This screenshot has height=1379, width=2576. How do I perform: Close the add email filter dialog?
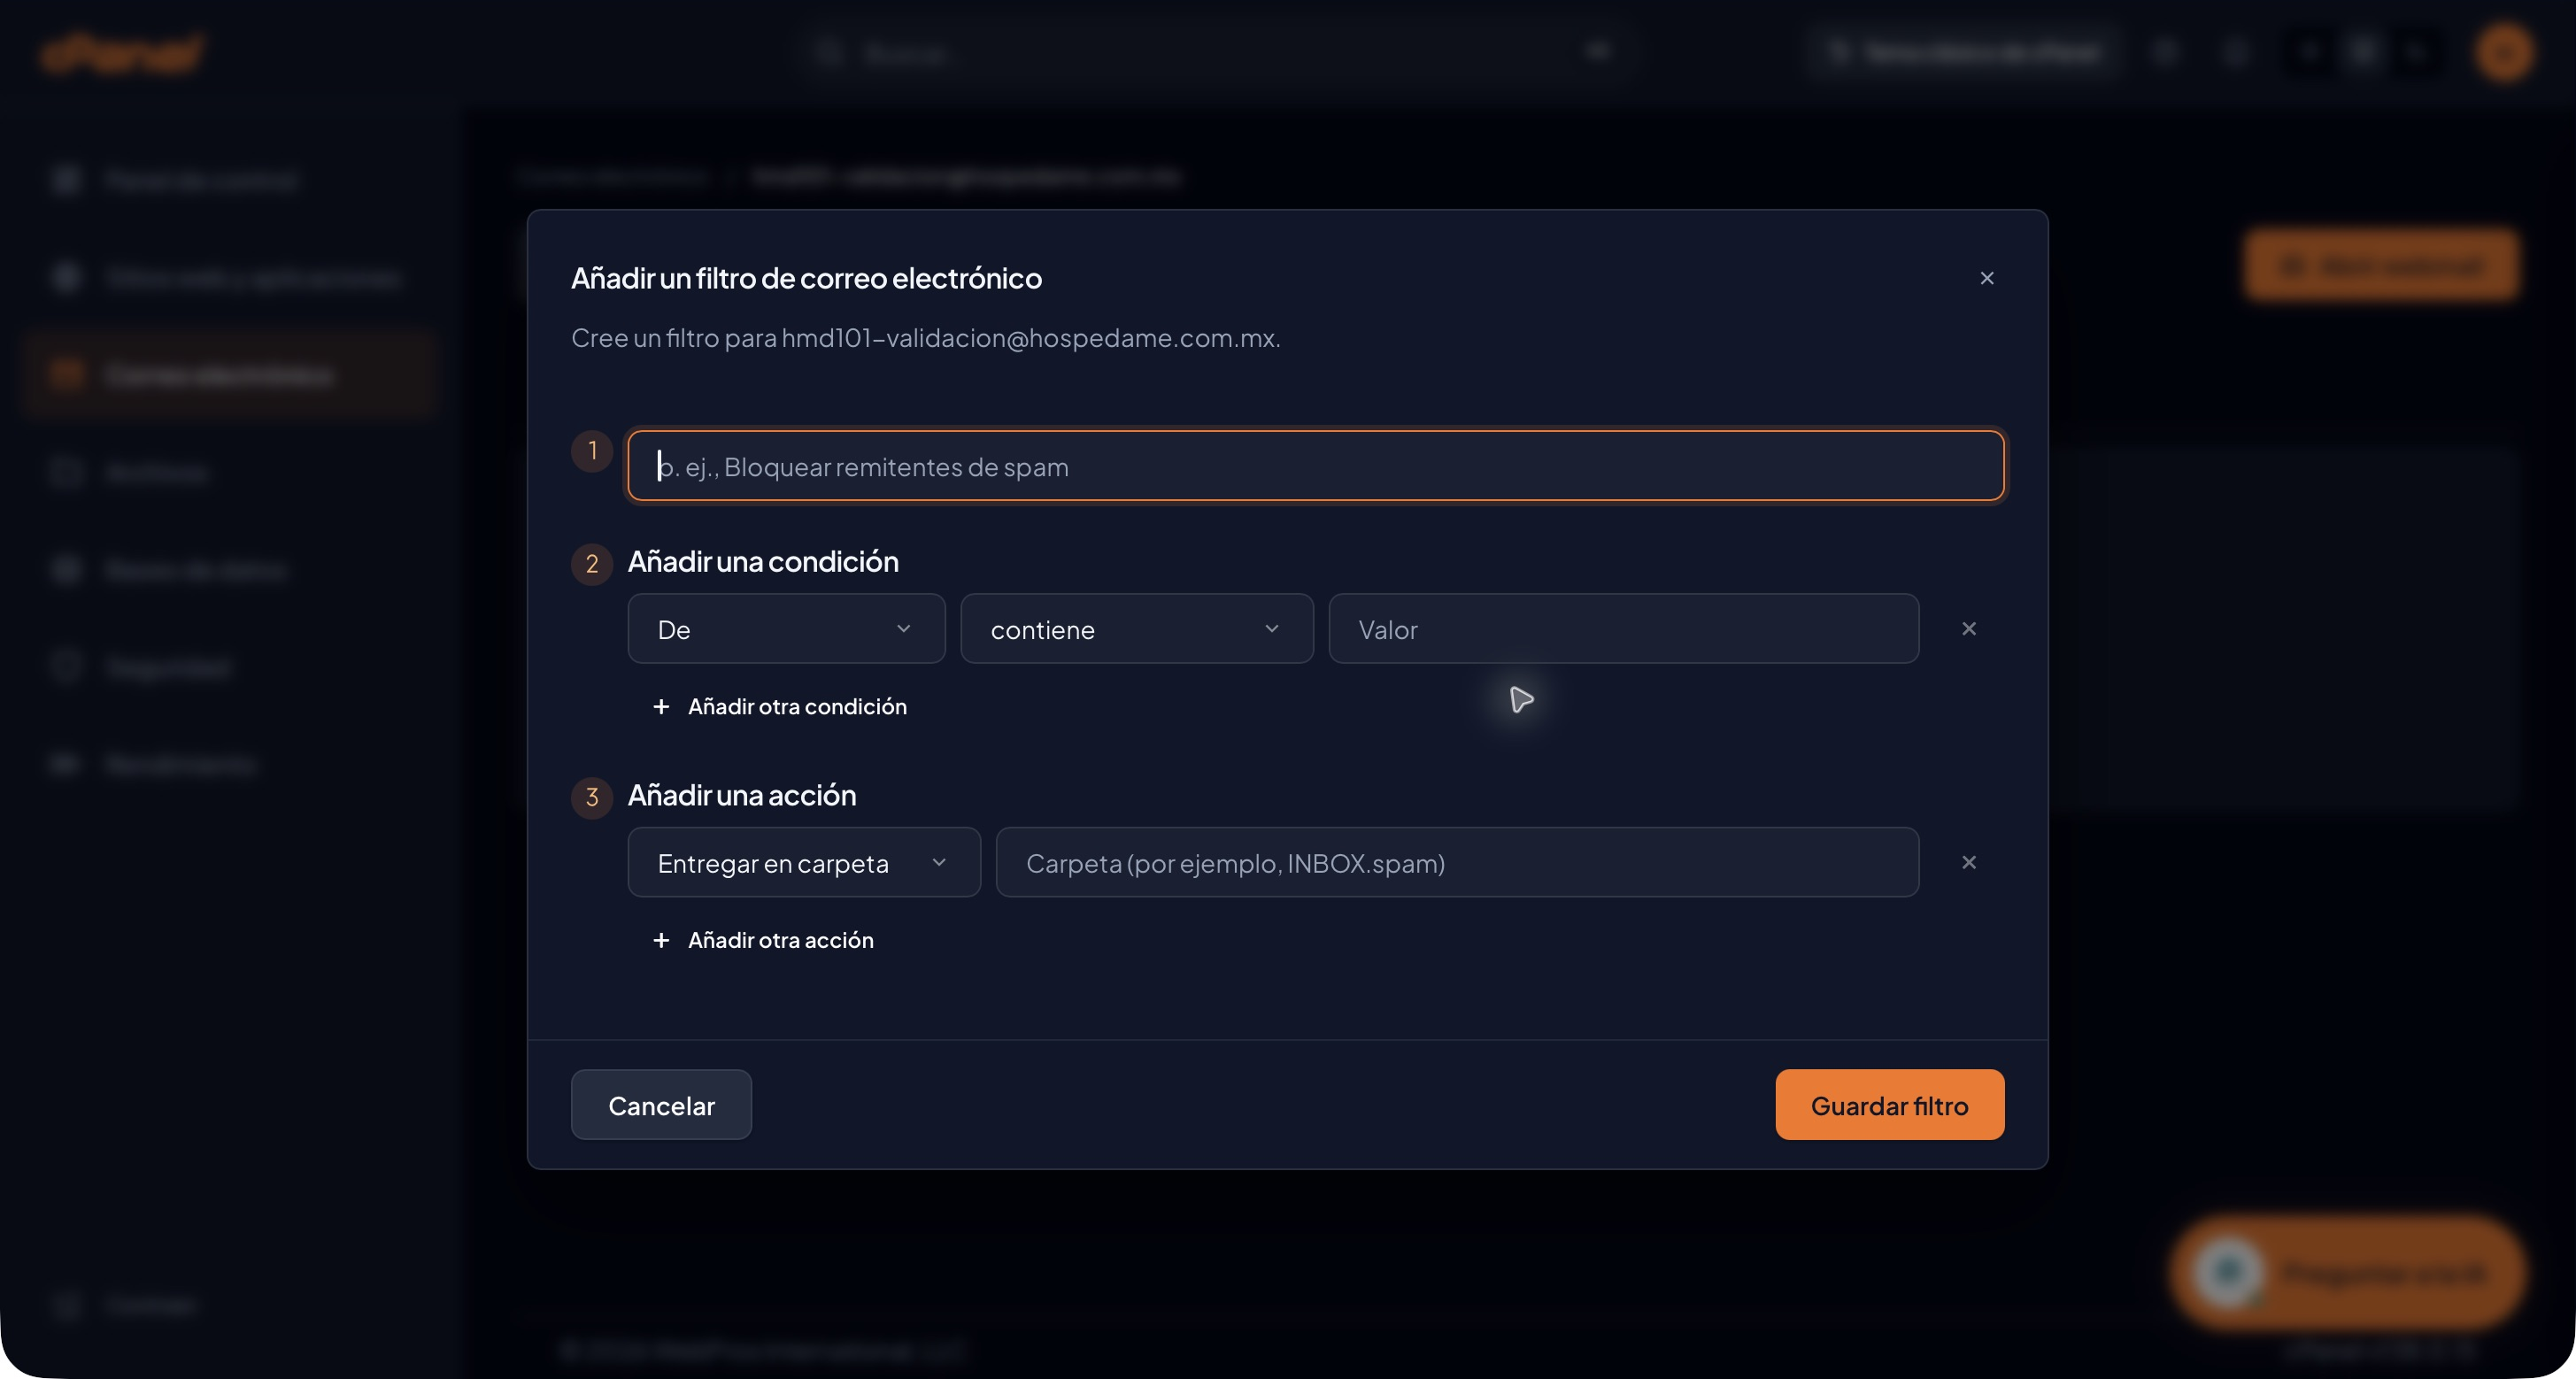pos(1986,278)
